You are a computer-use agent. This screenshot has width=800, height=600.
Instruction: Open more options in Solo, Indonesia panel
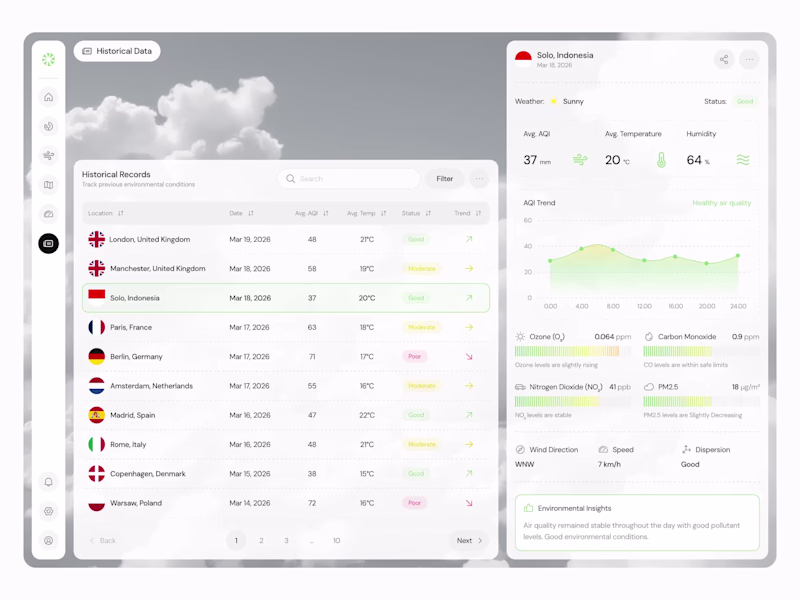click(x=749, y=60)
